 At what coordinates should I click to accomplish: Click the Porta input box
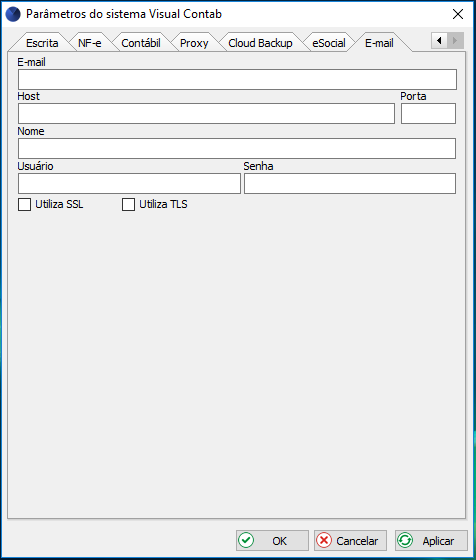[x=428, y=114]
